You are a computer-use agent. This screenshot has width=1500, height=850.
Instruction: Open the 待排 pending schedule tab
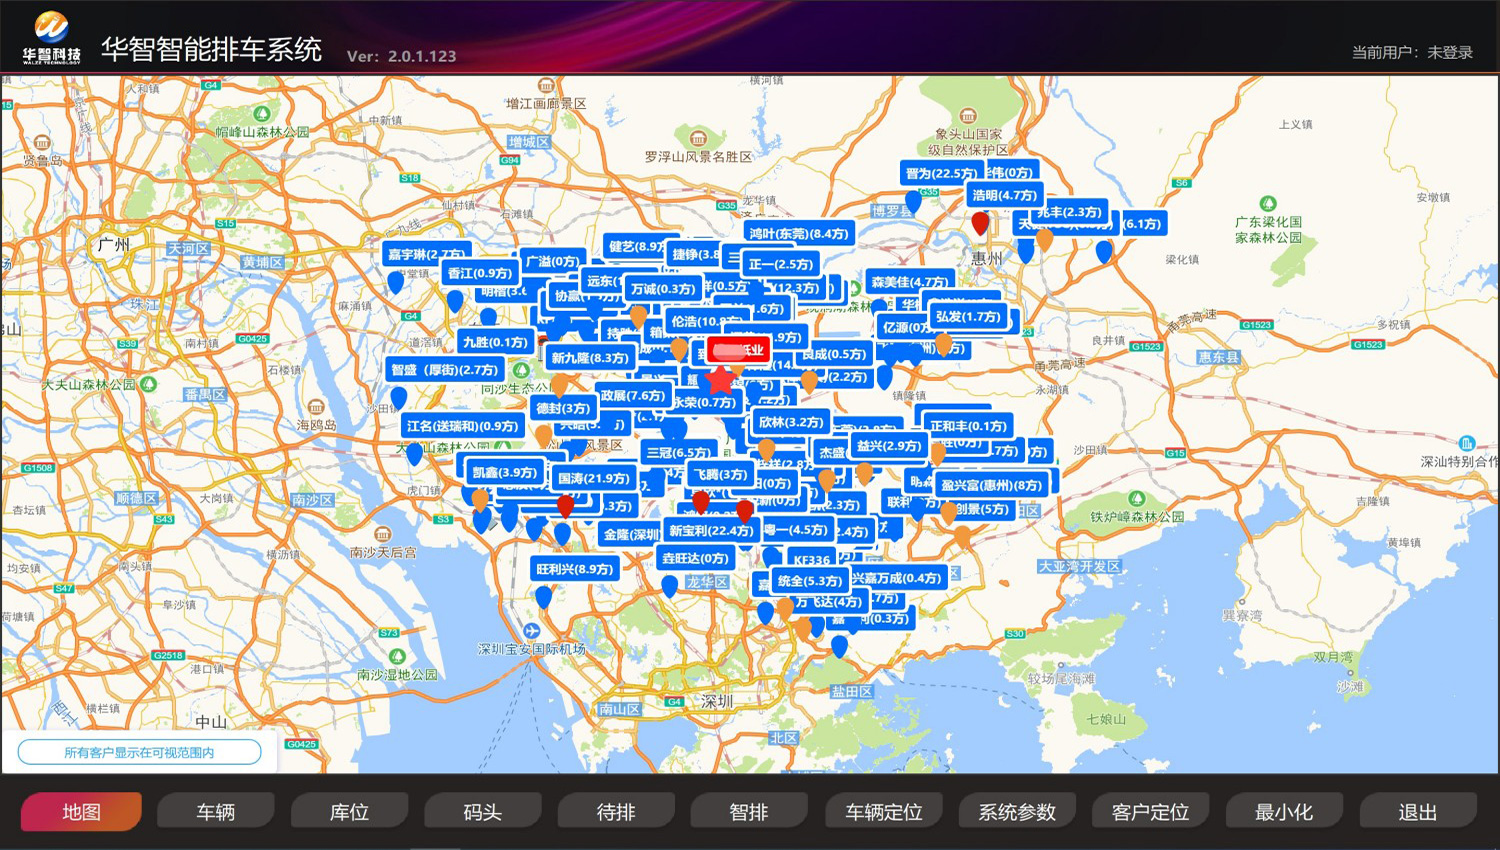point(616,812)
